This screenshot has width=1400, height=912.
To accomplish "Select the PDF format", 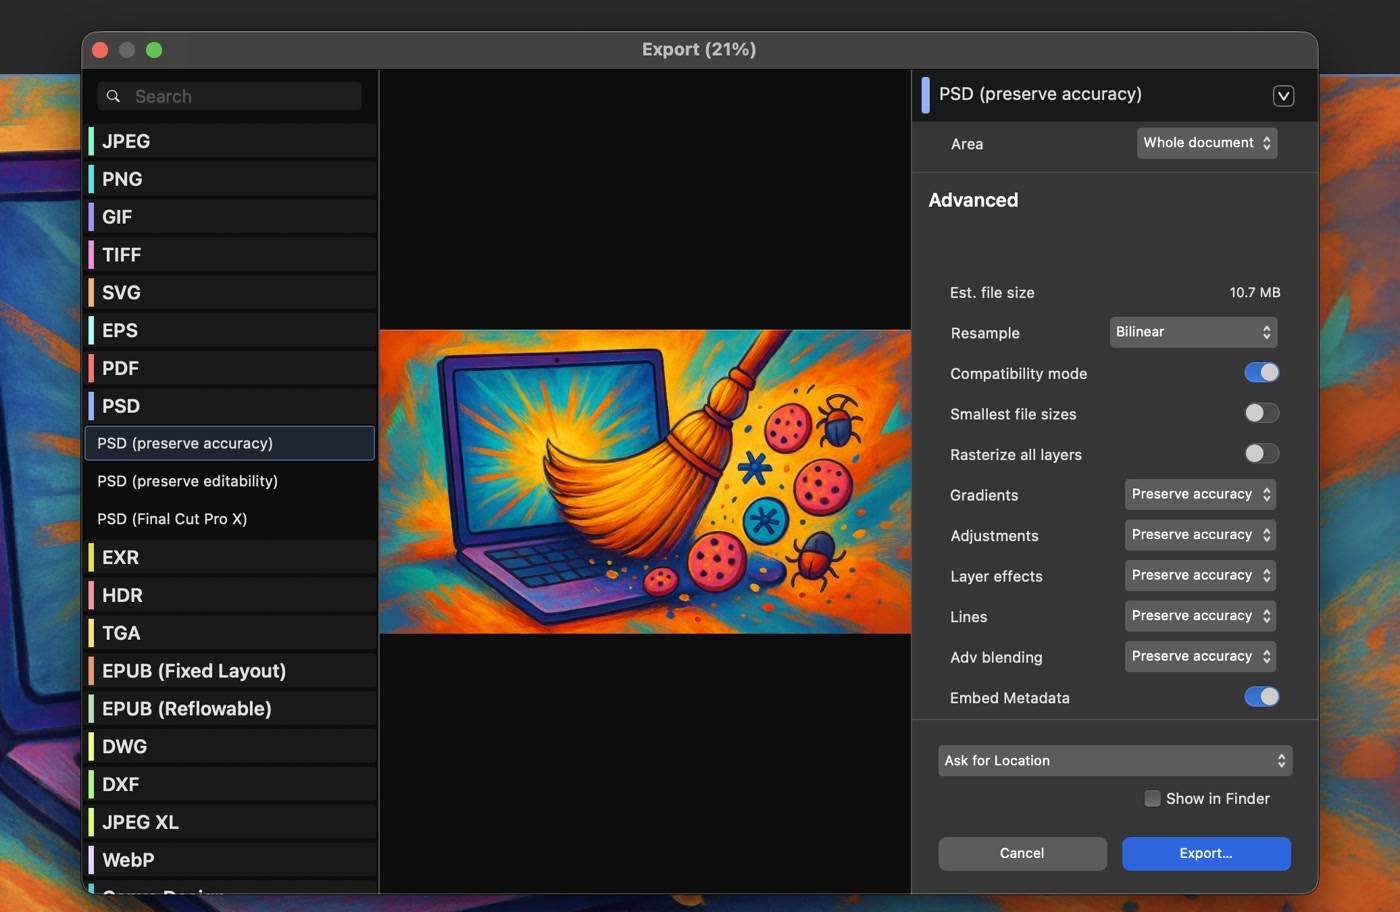I will [231, 369].
